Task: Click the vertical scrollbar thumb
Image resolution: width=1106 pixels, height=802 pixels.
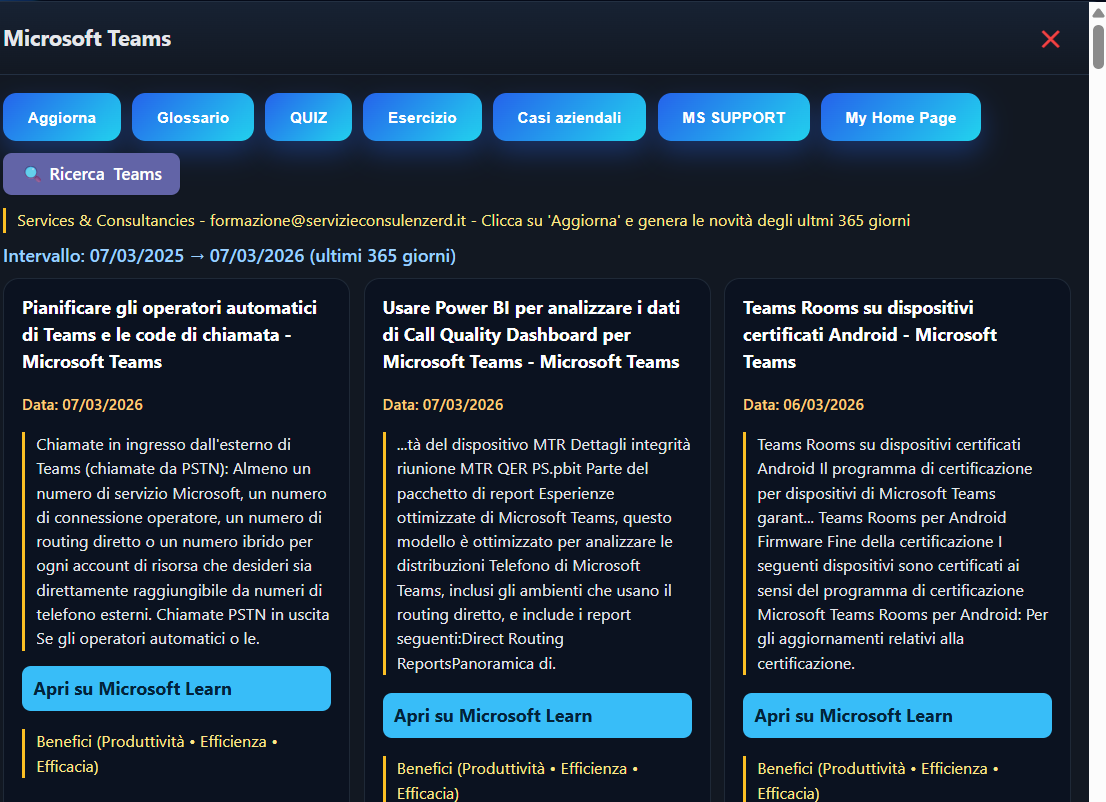Action: coord(1098,47)
